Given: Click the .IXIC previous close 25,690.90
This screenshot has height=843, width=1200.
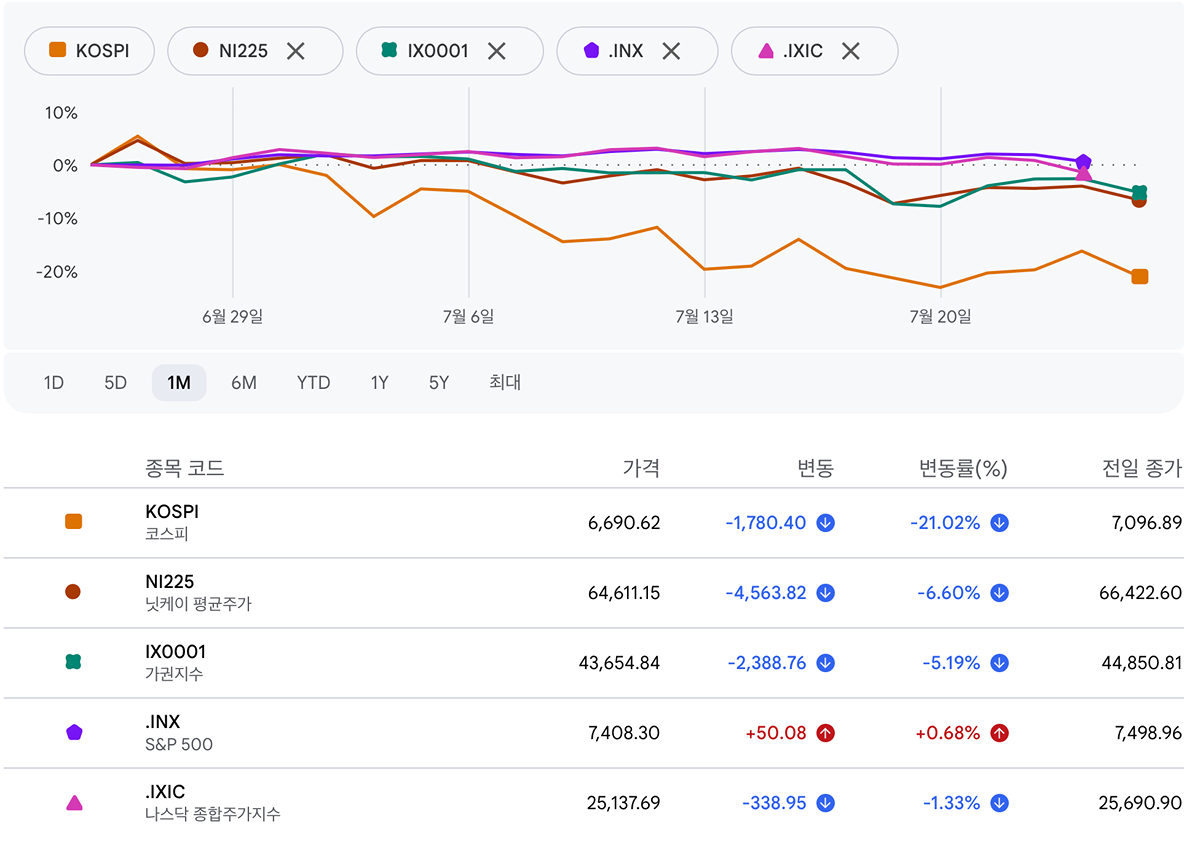Looking at the screenshot, I should pos(1141,803).
